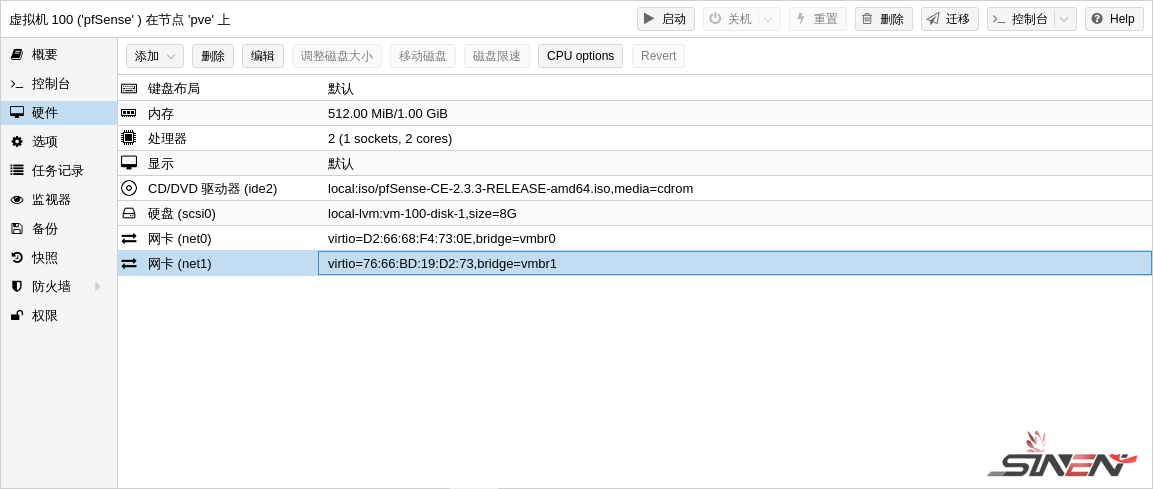Click the book icon next to 概要
This screenshot has height=489, width=1153.
pos(17,54)
